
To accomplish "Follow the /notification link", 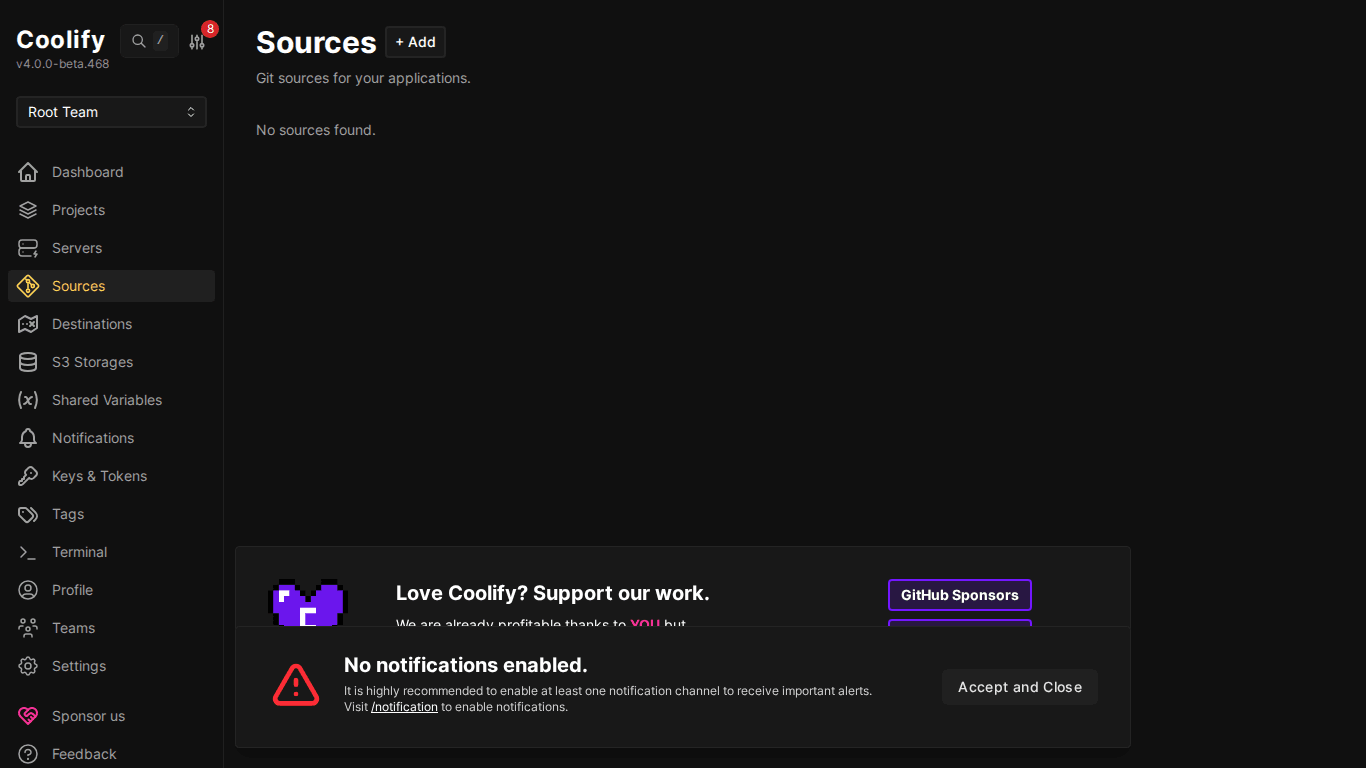I will (x=404, y=706).
